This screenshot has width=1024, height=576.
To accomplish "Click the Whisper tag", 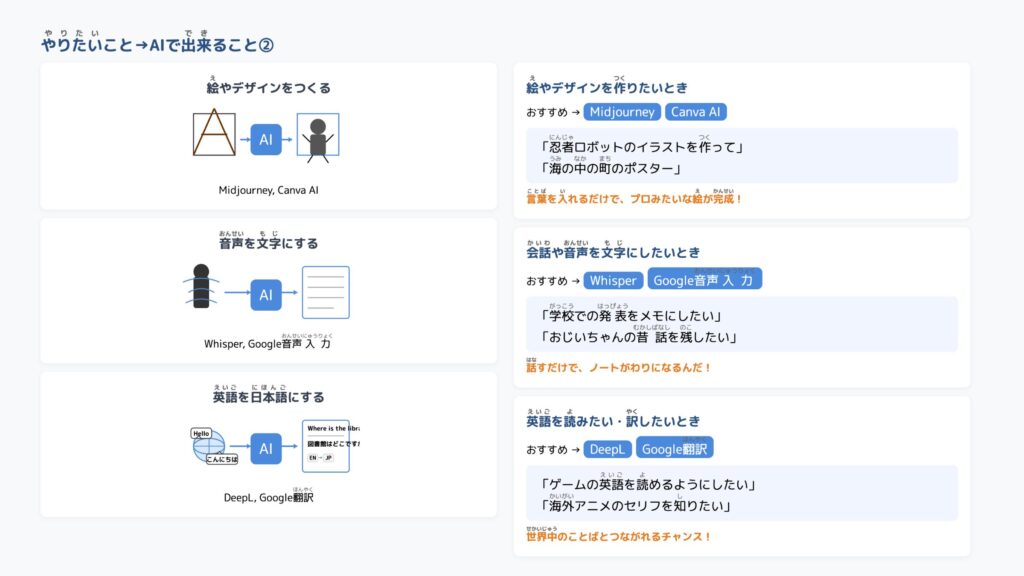I will 613,280.
